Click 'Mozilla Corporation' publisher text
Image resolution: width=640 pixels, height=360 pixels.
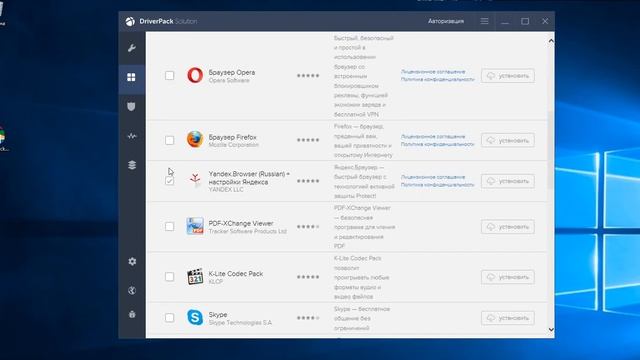point(233,145)
